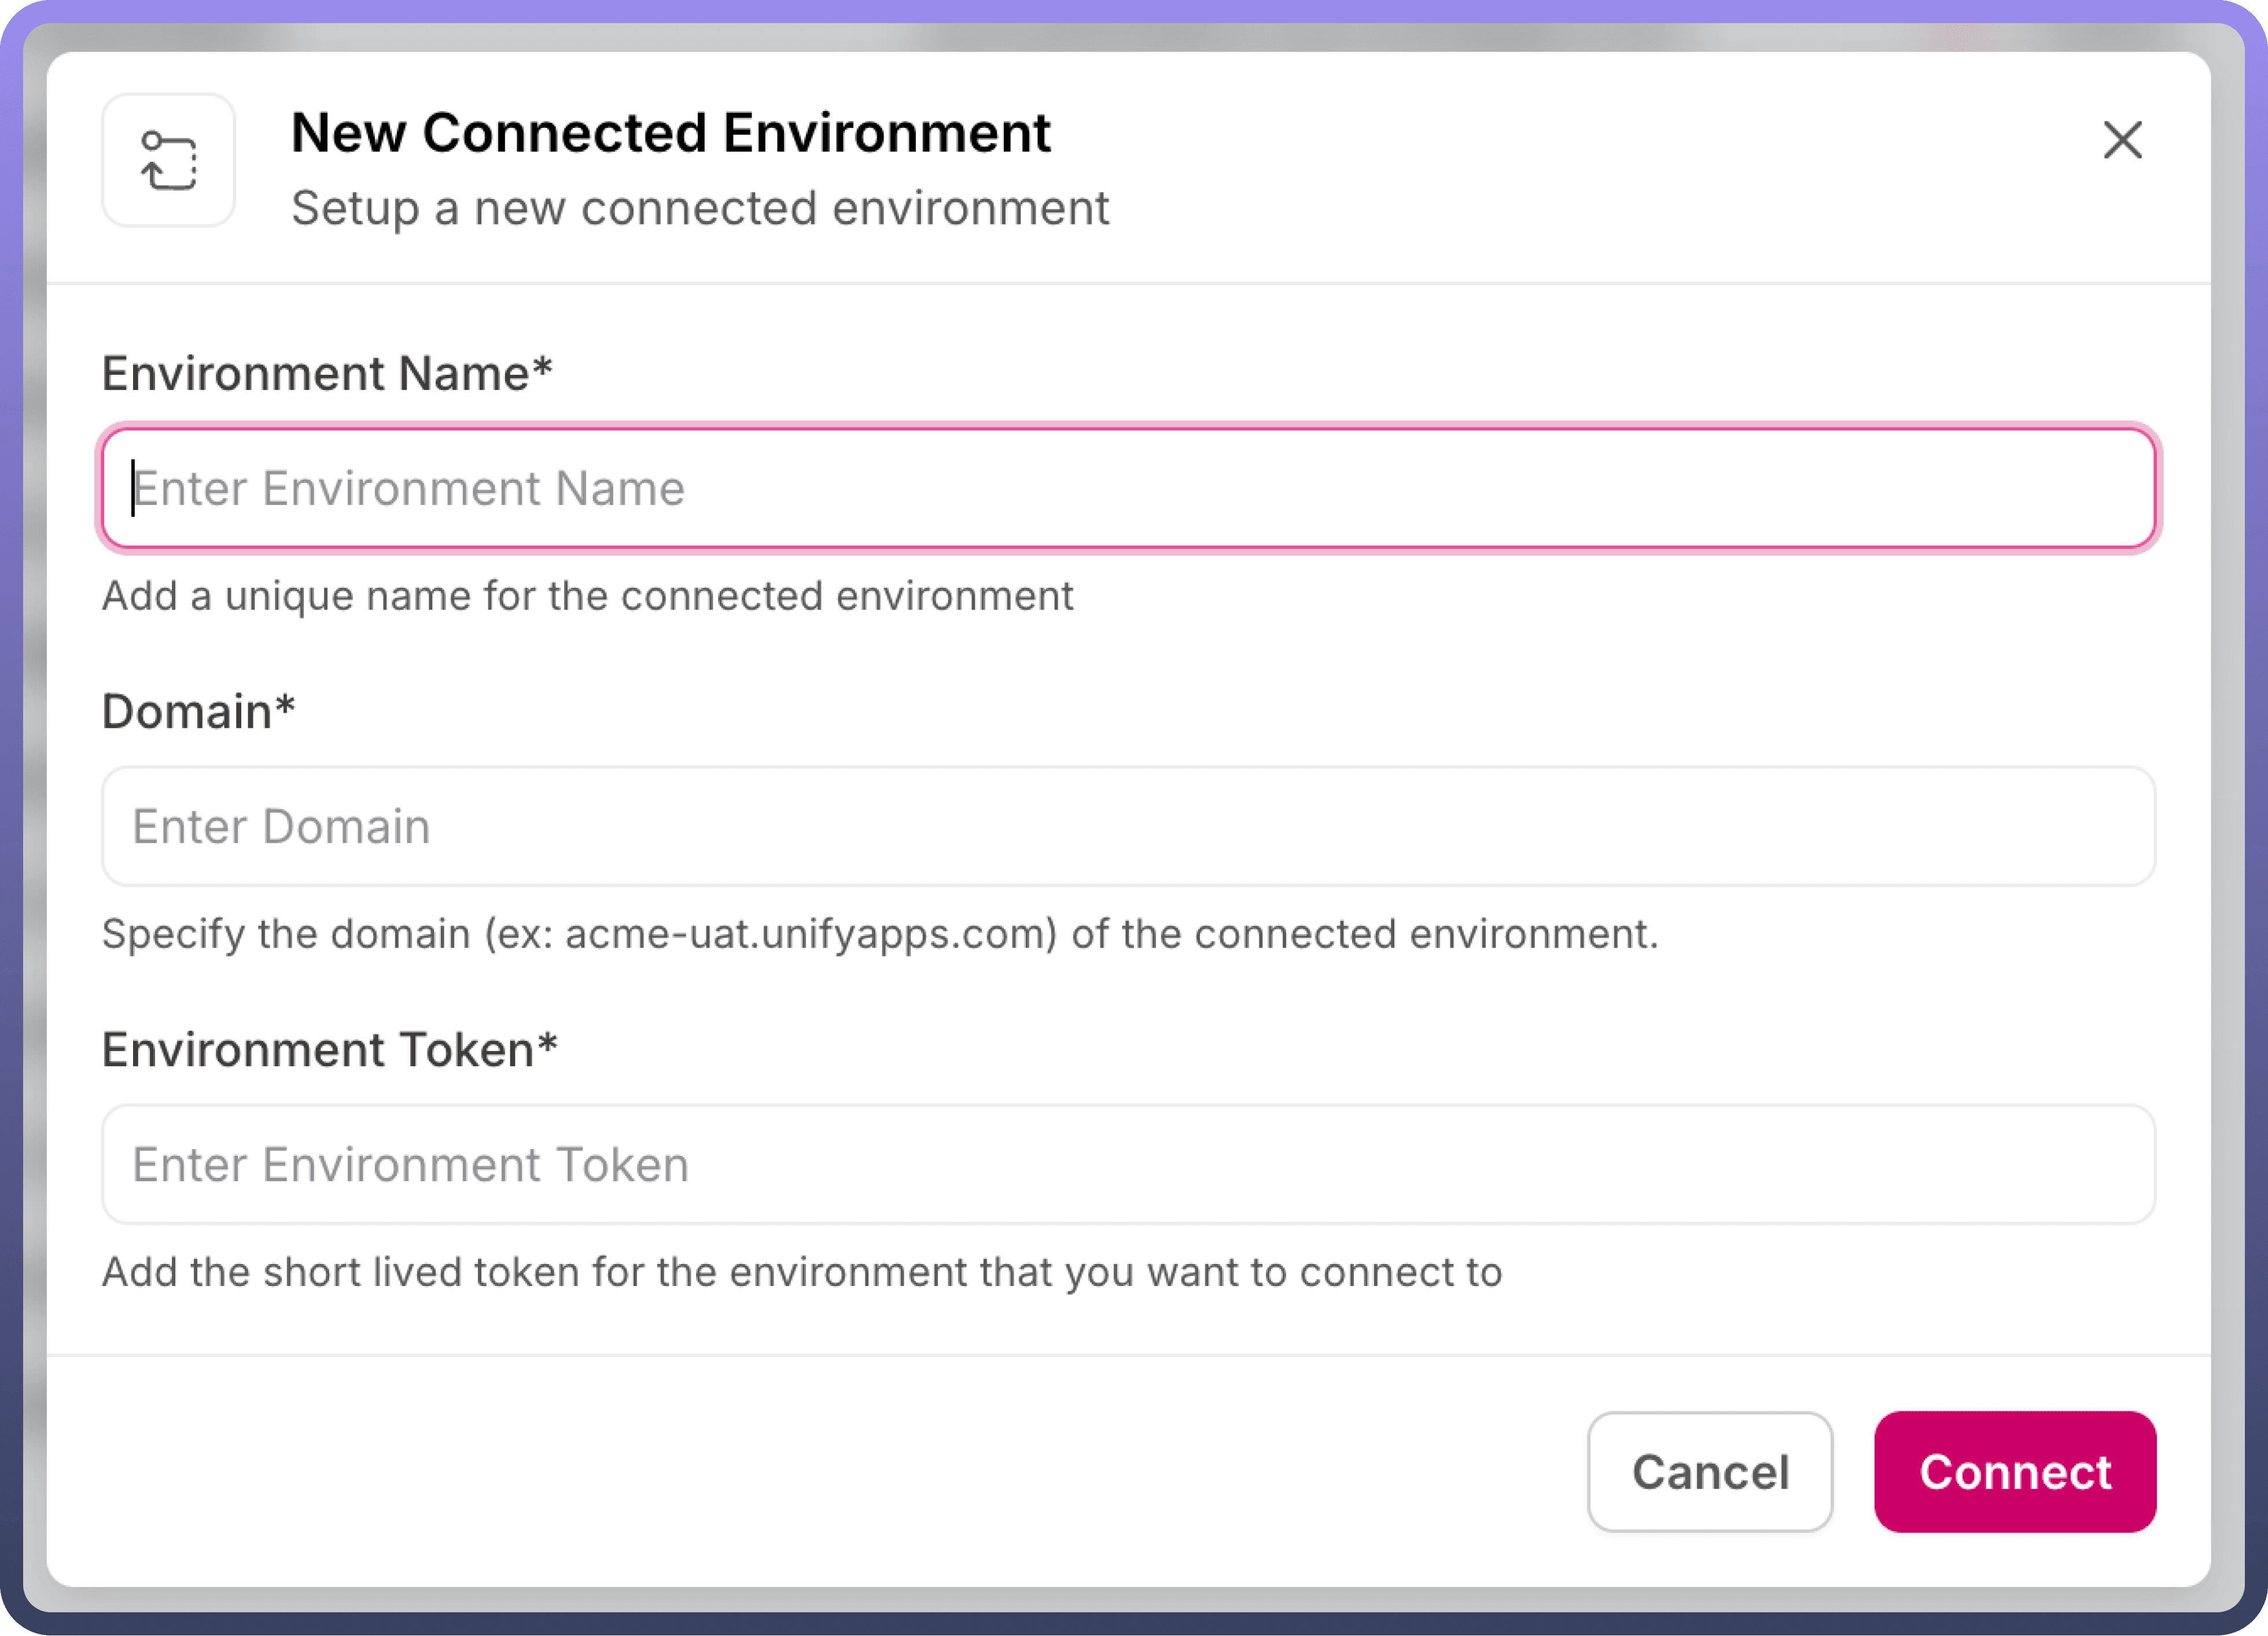Click the Setup a new connected environment subtitle
This screenshot has width=2268, height=1636.
click(x=700, y=209)
